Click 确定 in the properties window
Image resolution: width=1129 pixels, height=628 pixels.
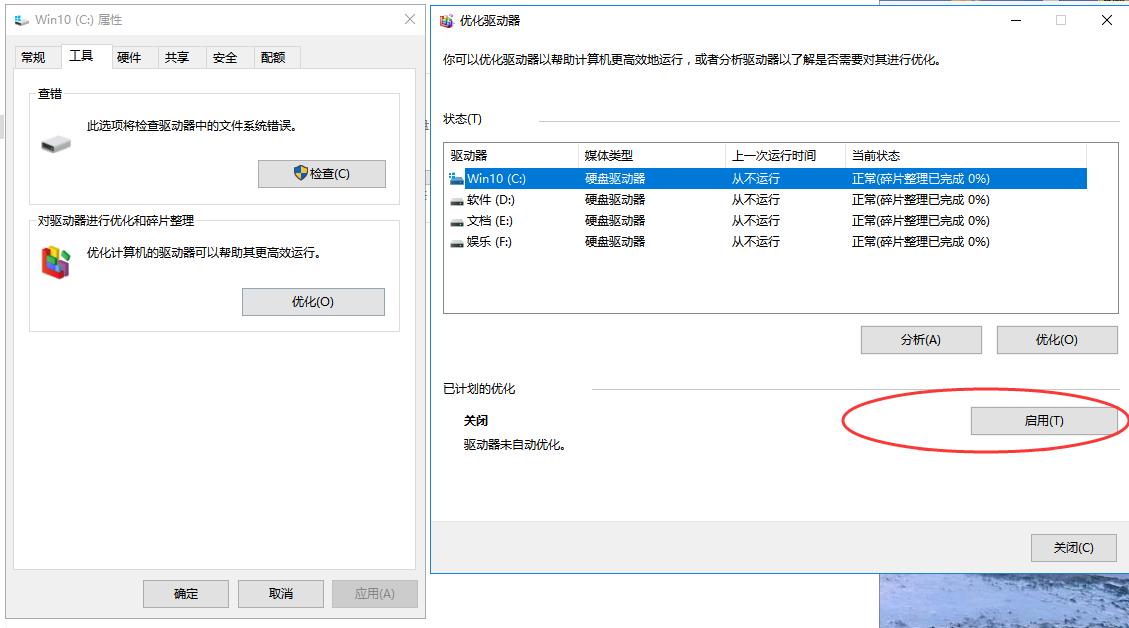186,593
